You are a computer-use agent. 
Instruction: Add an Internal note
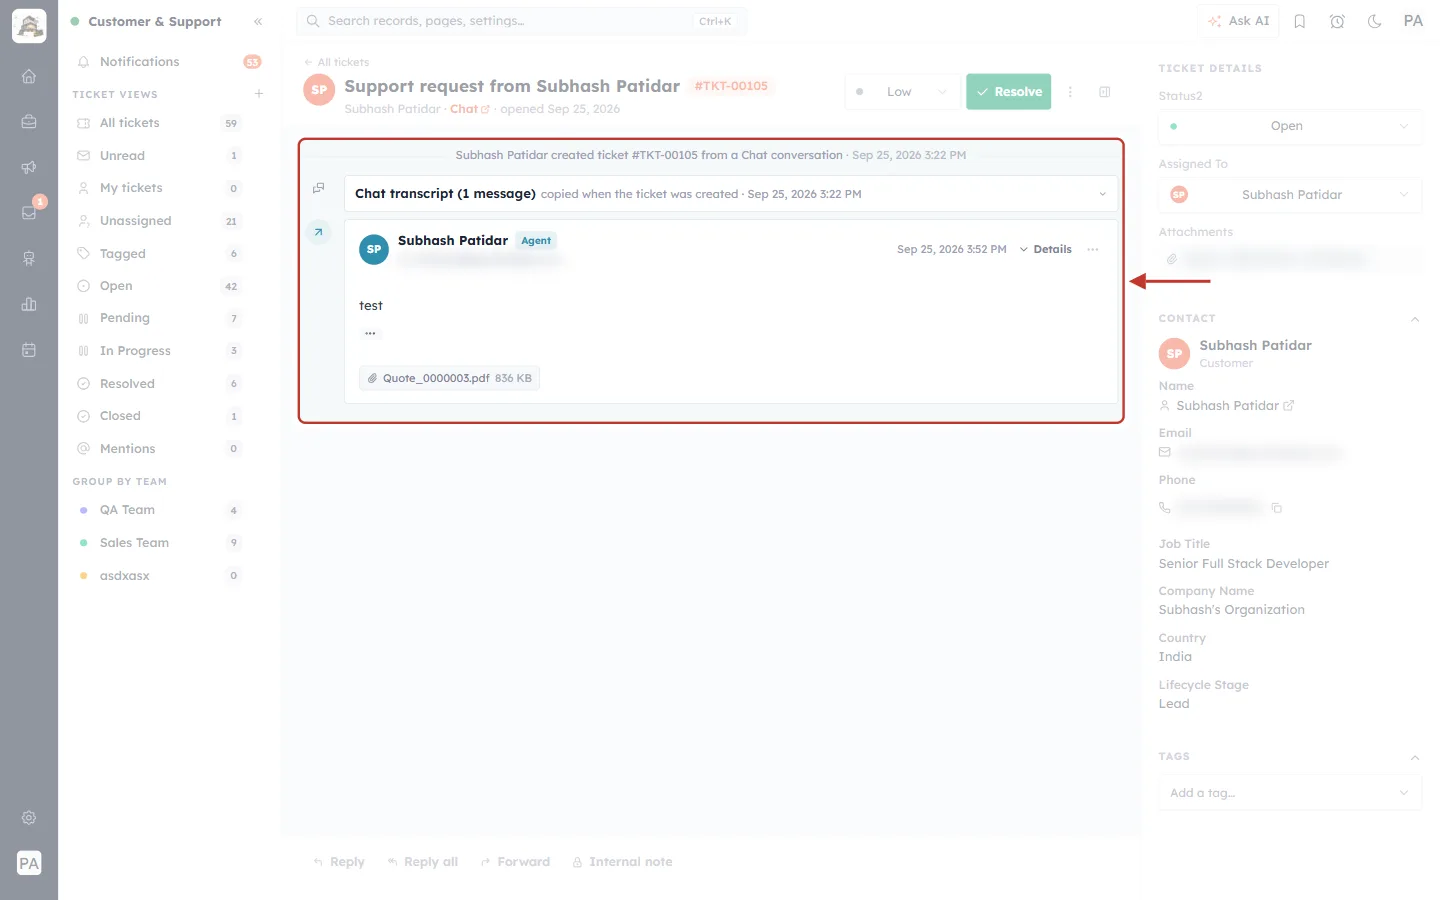(x=622, y=862)
